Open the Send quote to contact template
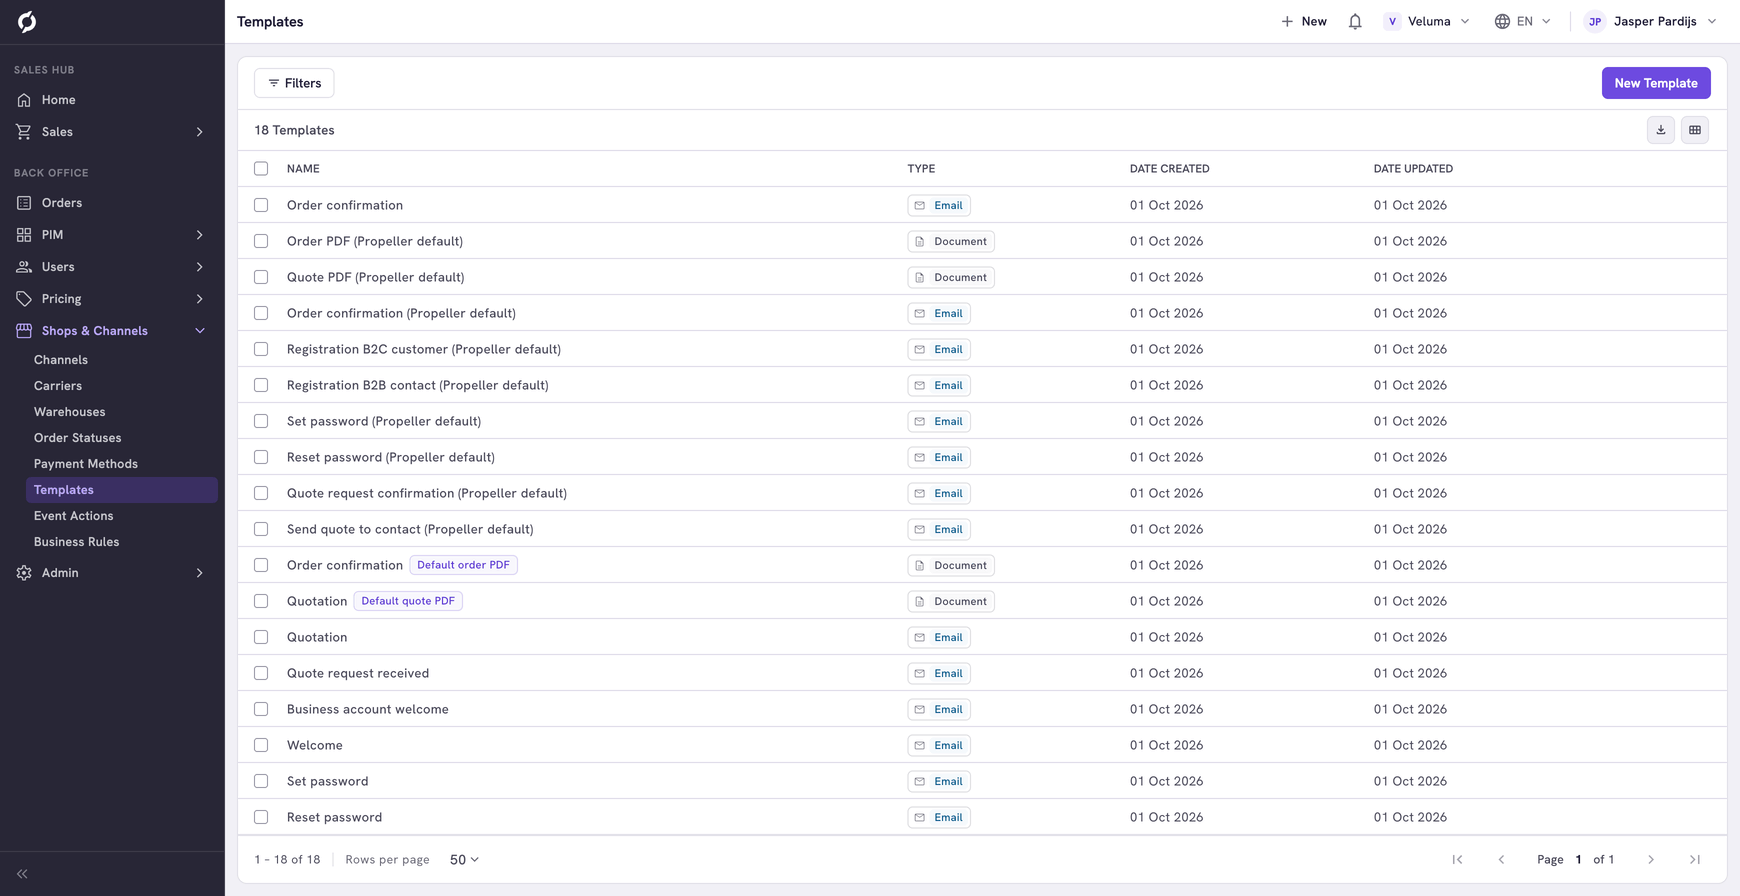 pyautogui.click(x=410, y=529)
